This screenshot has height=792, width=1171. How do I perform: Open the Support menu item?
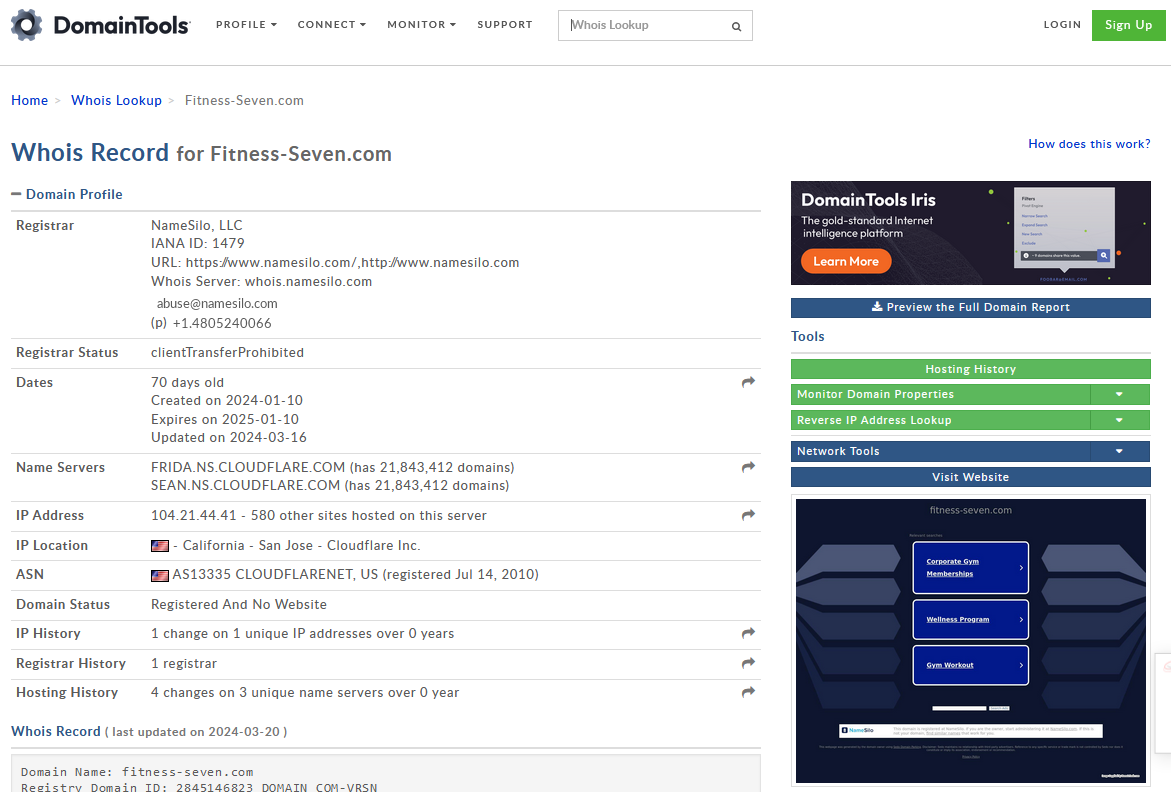505,25
